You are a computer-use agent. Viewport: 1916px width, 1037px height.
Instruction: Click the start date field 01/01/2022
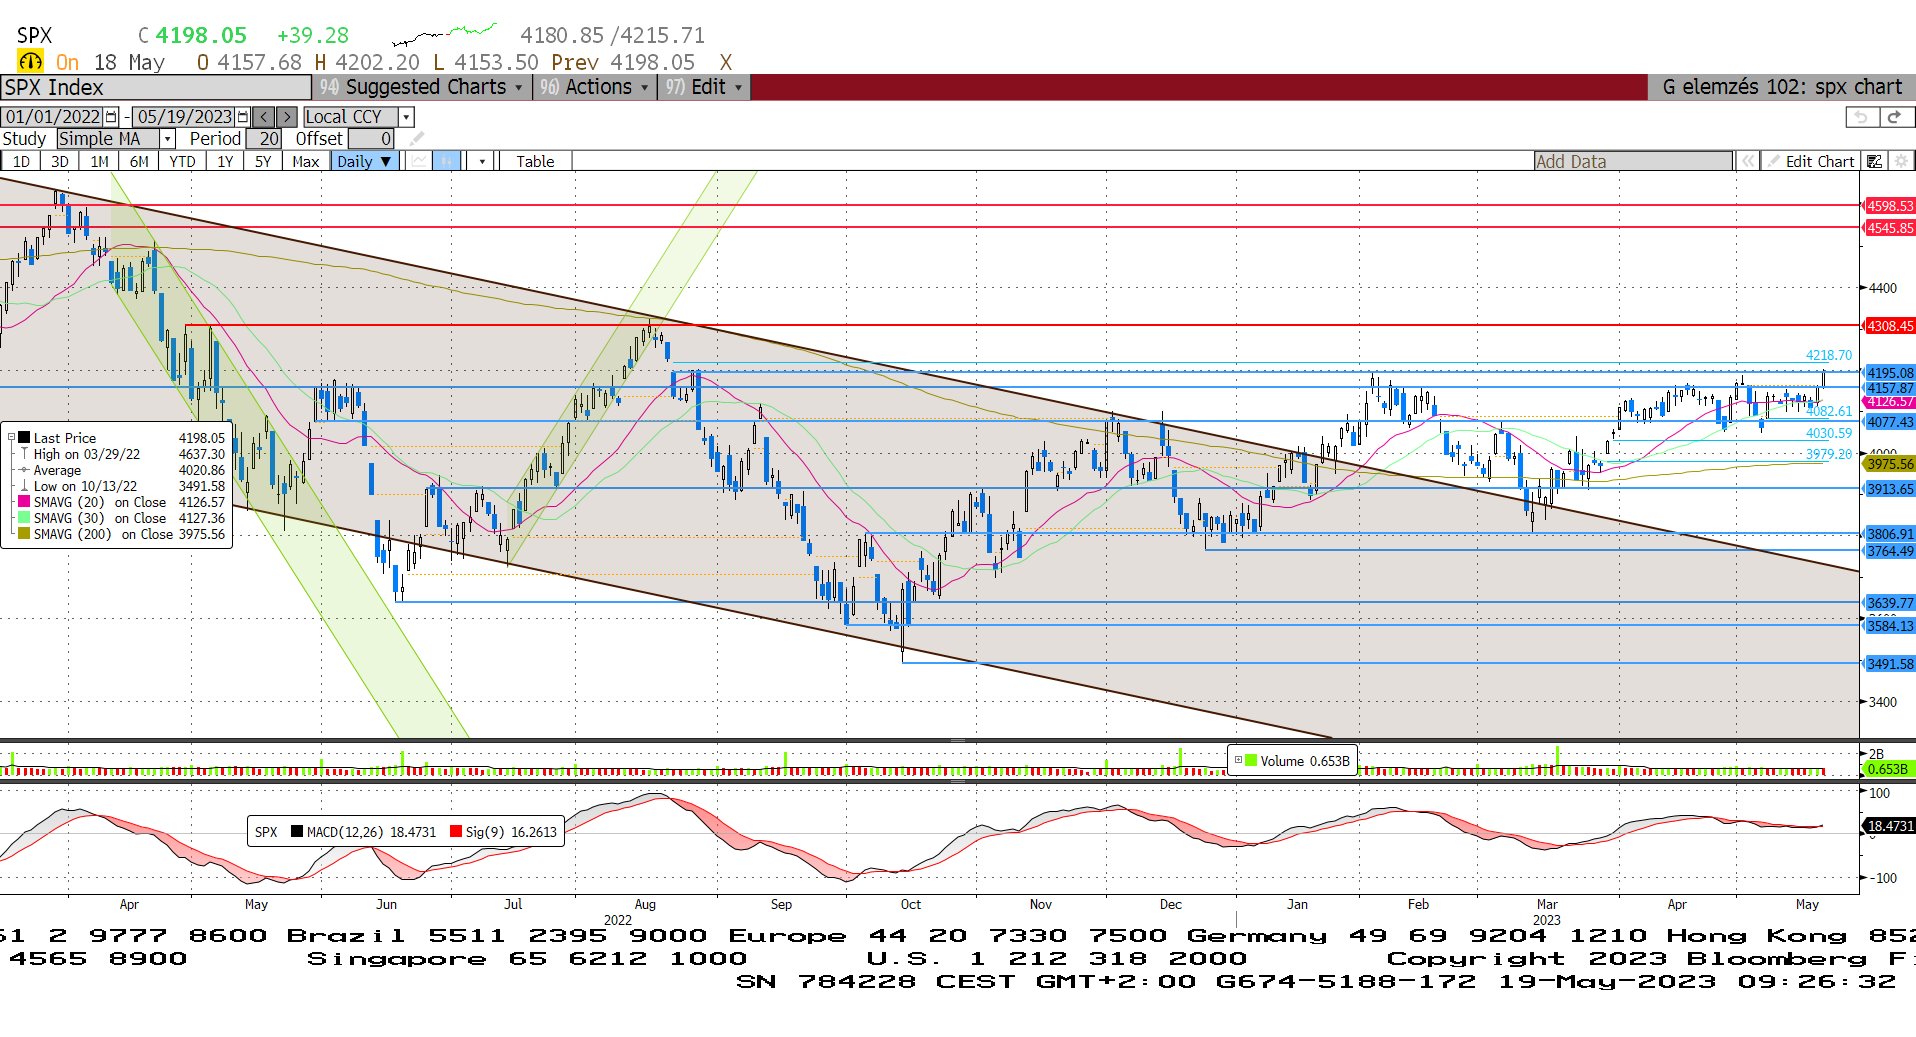tap(53, 117)
